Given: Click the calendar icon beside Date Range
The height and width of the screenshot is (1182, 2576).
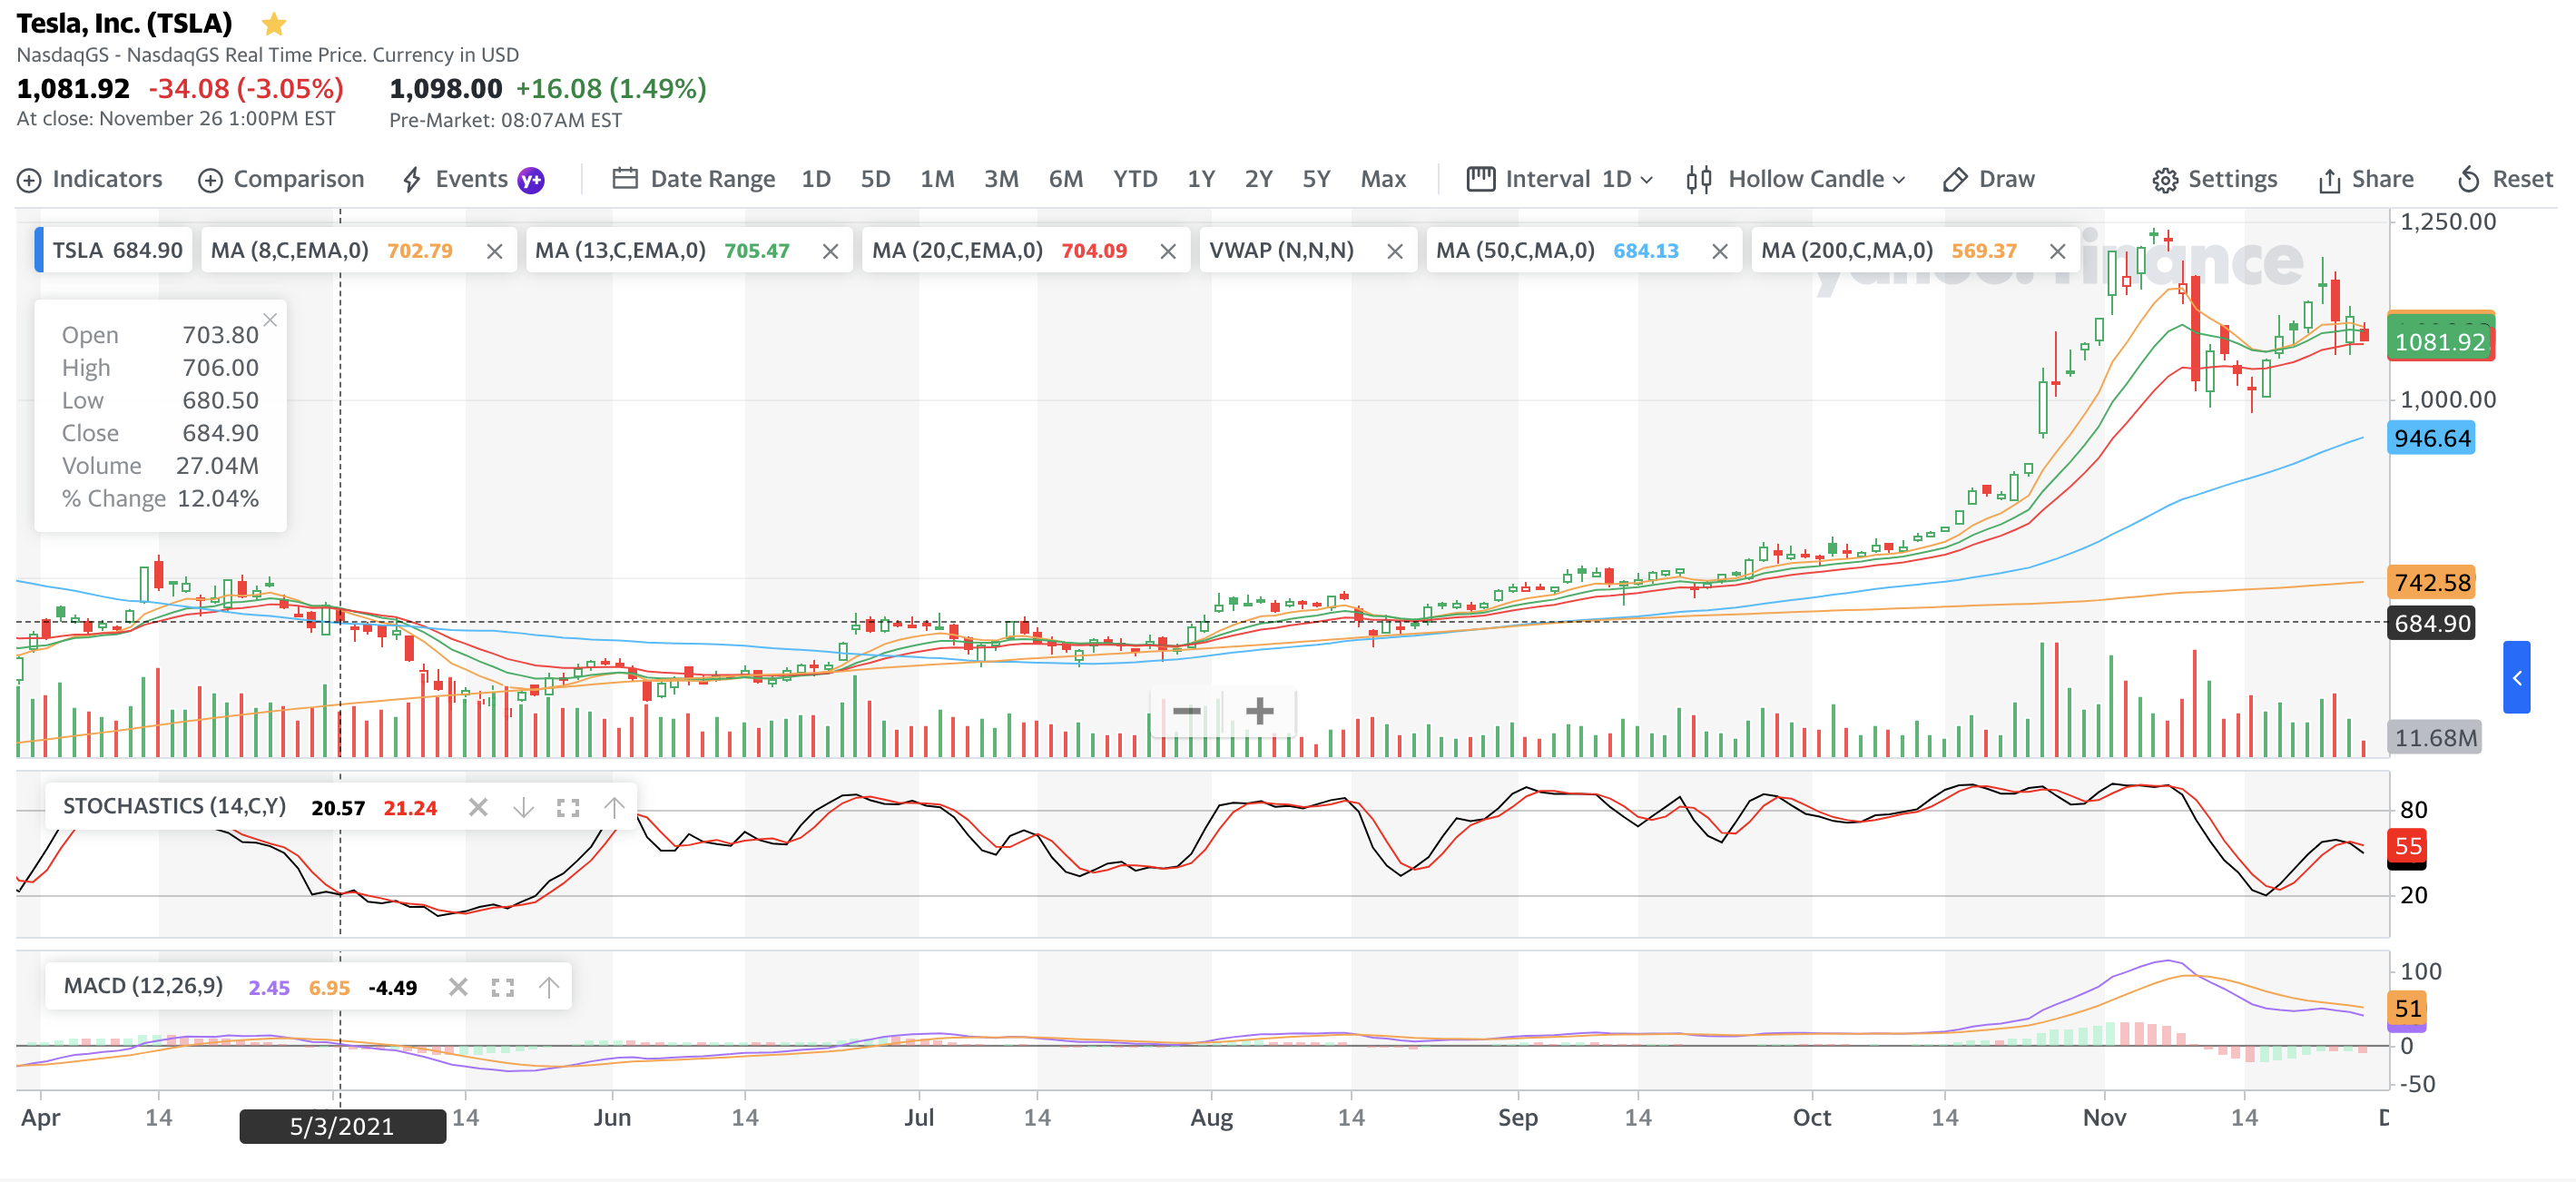Looking at the screenshot, I should pyautogui.click(x=625, y=179).
